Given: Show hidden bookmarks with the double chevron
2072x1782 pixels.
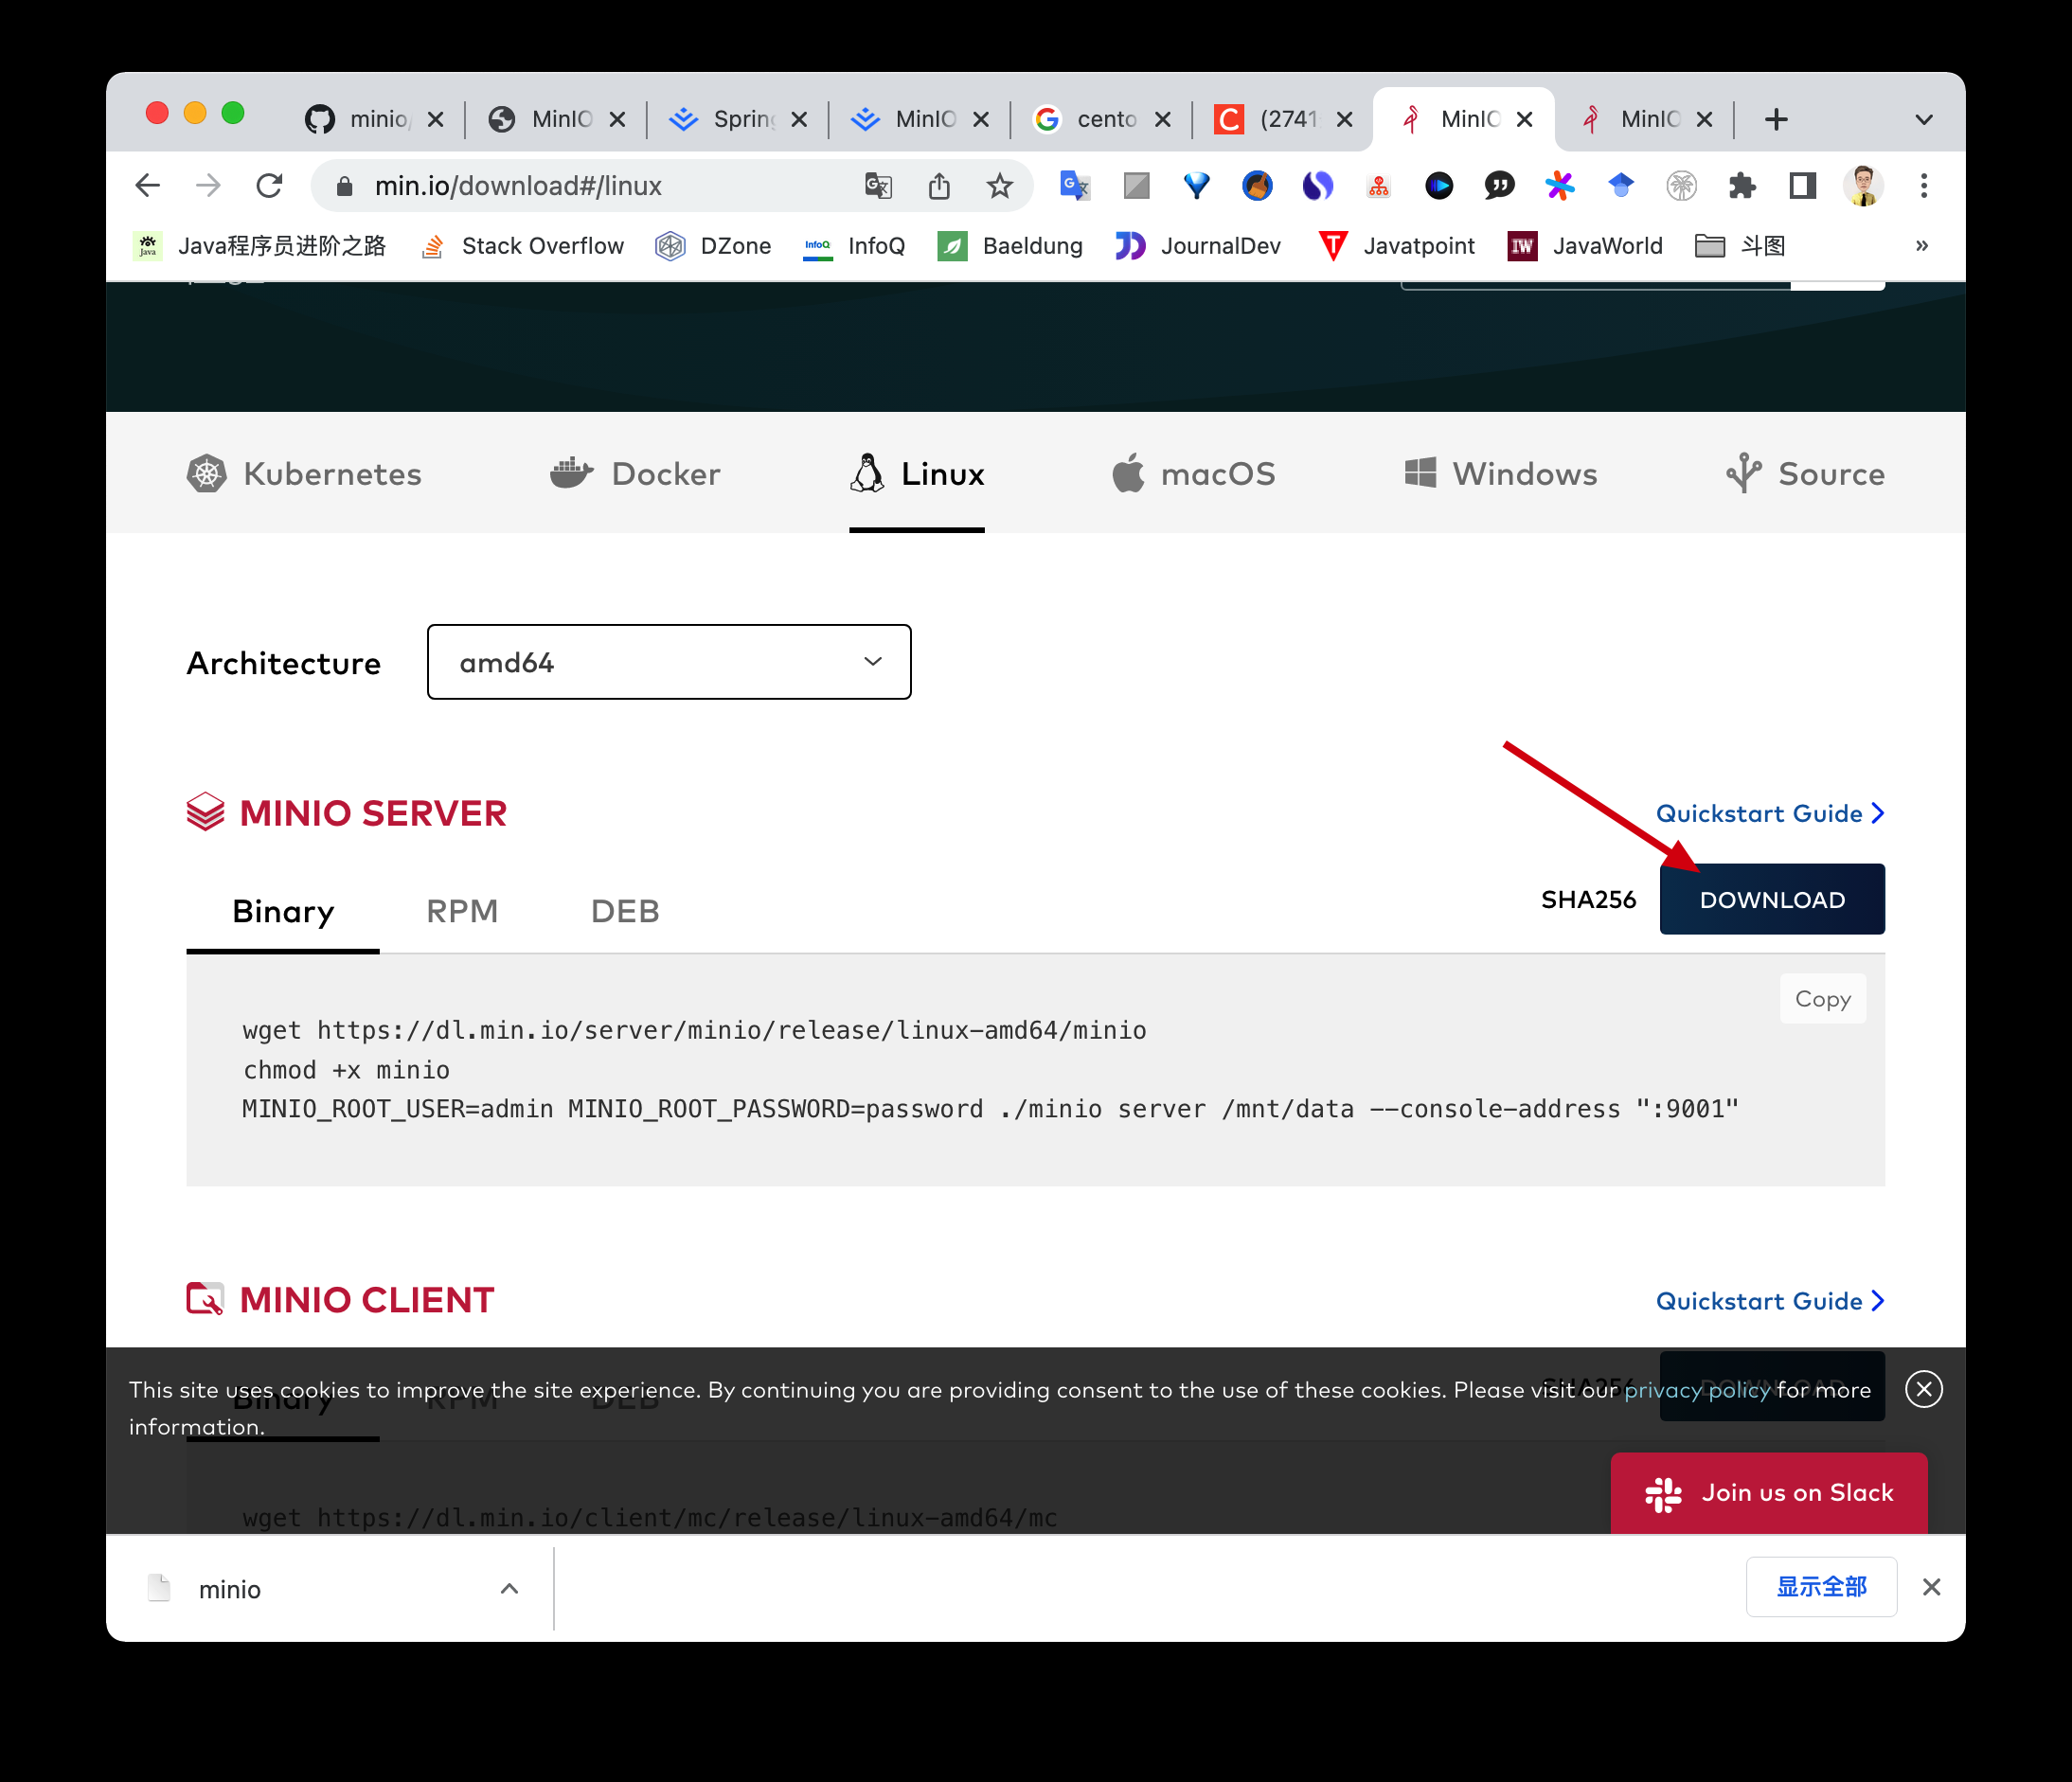Looking at the screenshot, I should coord(1921,246).
